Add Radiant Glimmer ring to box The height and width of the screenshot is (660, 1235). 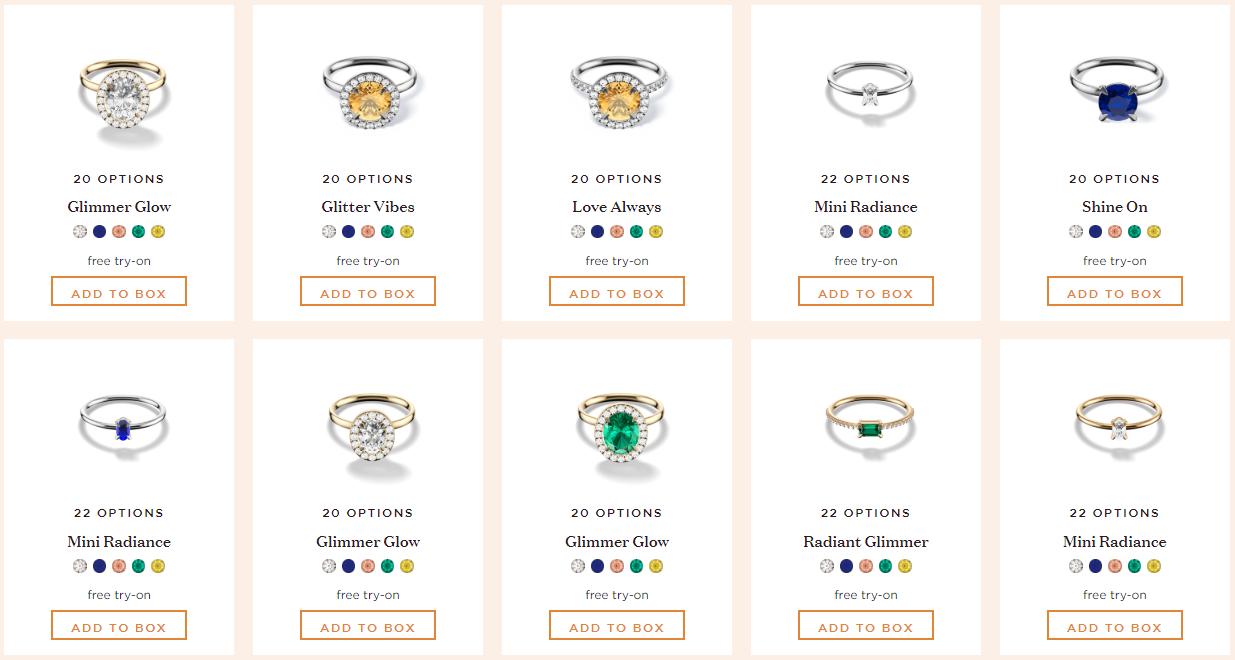pyautogui.click(x=866, y=626)
